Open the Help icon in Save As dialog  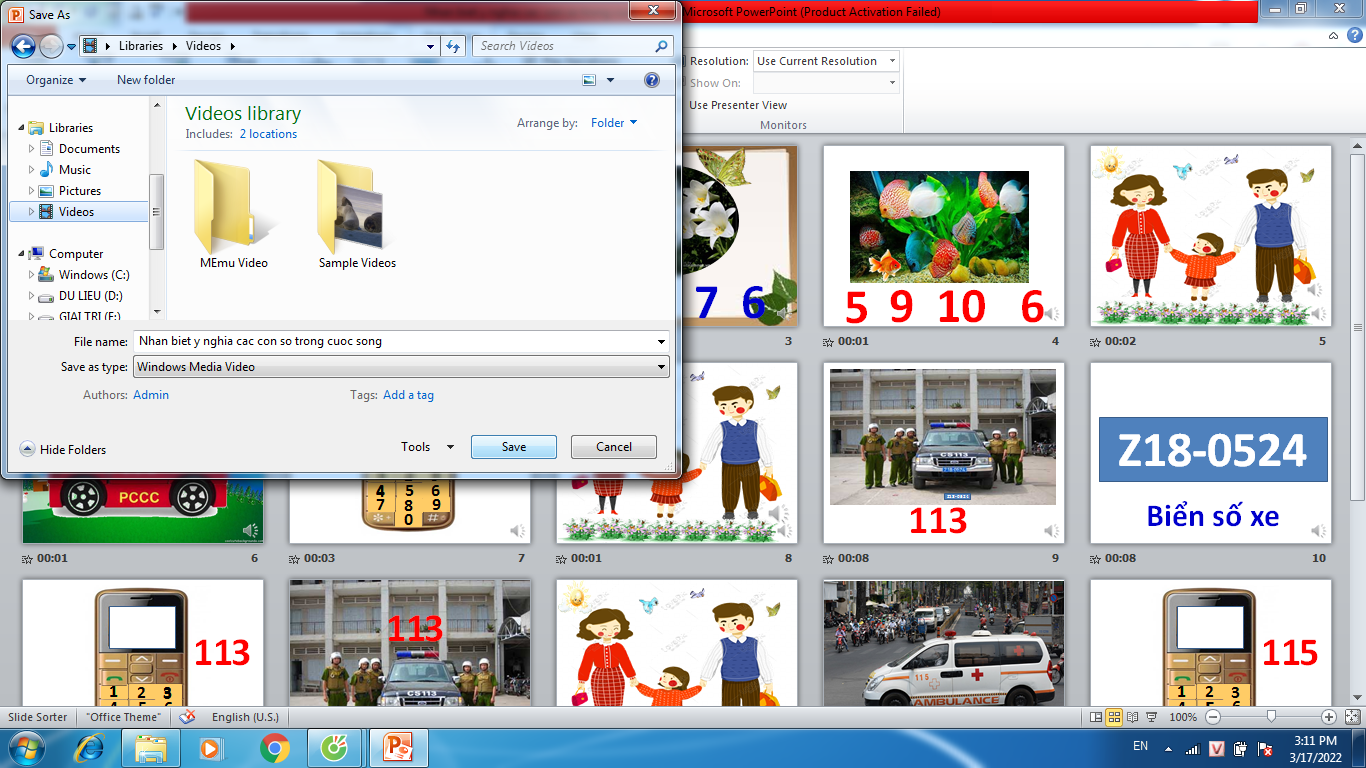coord(652,80)
